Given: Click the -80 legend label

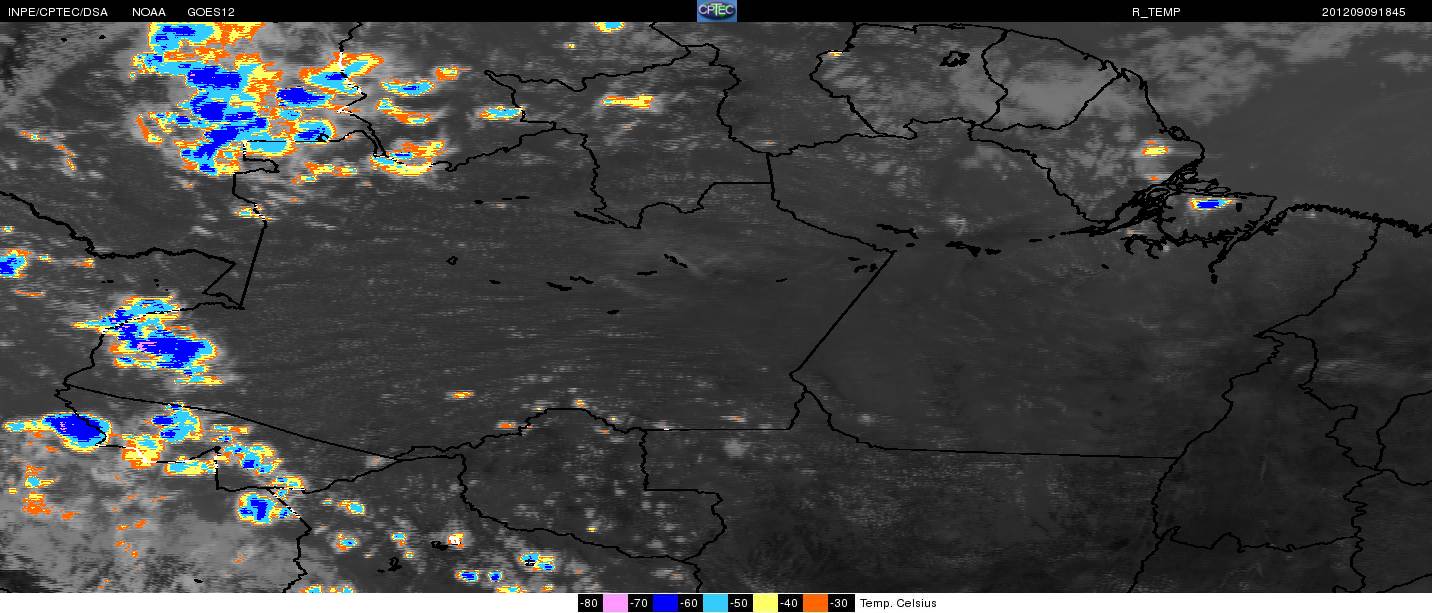Looking at the screenshot, I should (590, 603).
